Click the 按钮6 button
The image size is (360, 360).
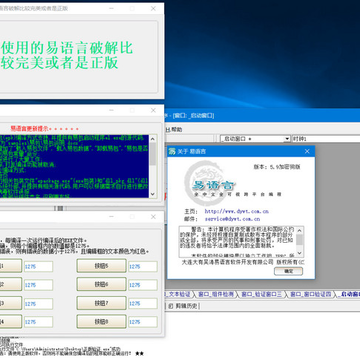[102, 284]
